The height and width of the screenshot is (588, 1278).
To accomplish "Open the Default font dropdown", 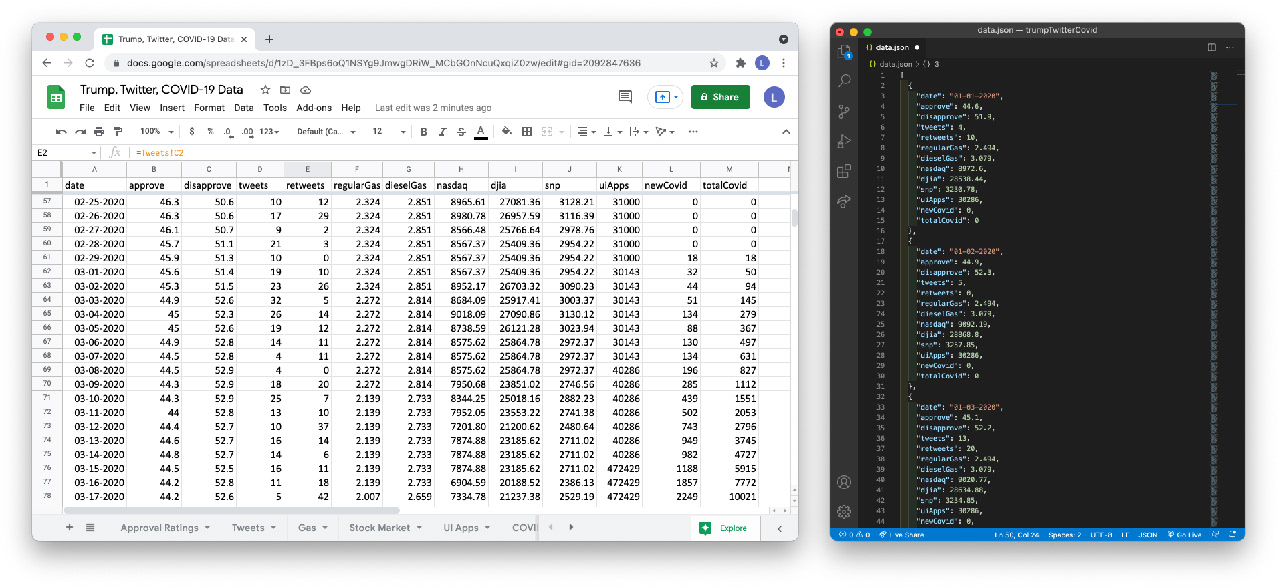I will pyautogui.click(x=324, y=132).
